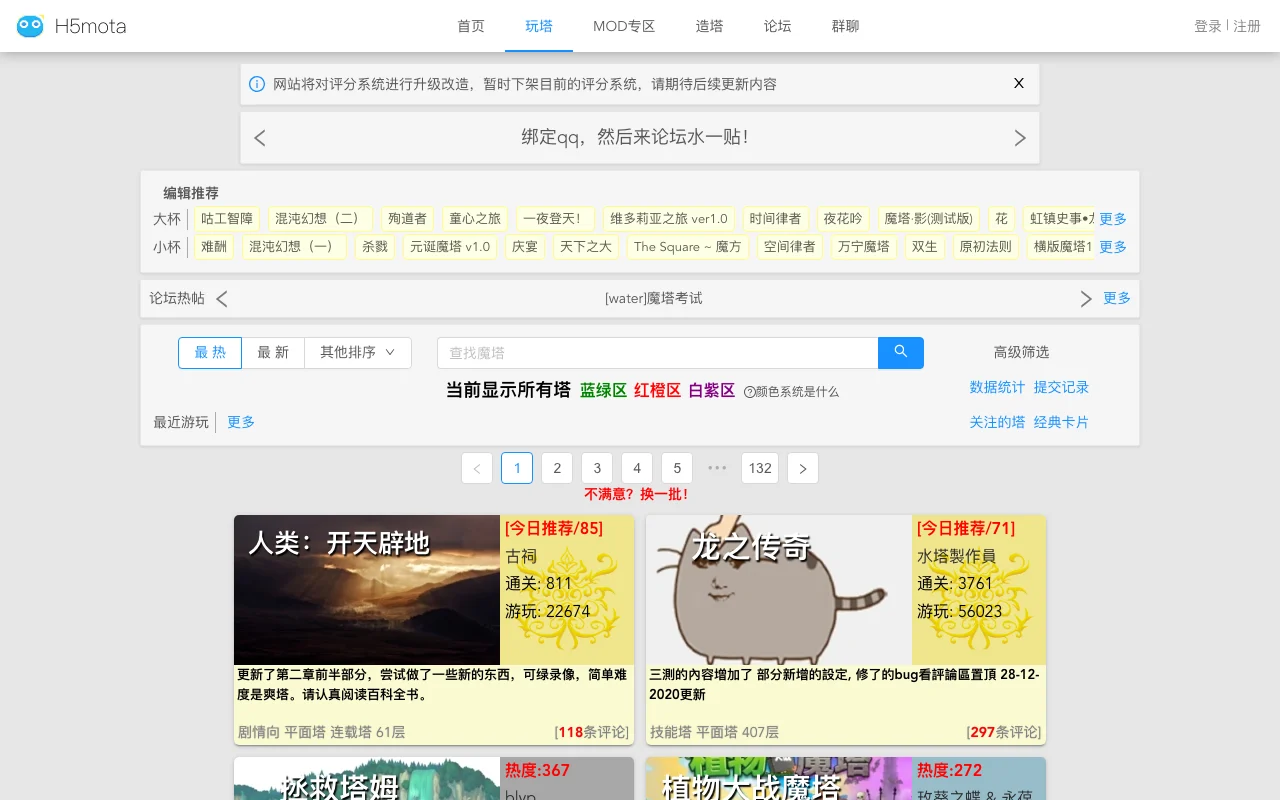The height and width of the screenshot is (800, 1280).
Task: Open the 时间律者 tag
Action: click(775, 218)
